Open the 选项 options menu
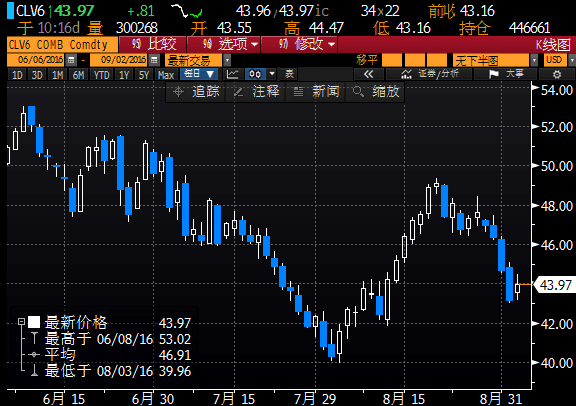The image size is (576, 406). click(224, 45)
